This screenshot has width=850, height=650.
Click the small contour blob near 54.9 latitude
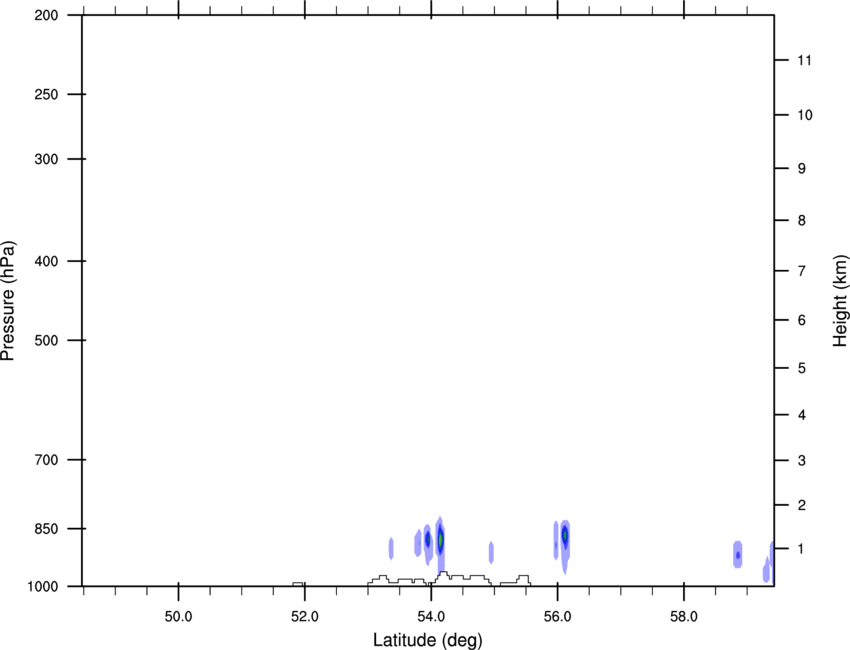[491, 552]
